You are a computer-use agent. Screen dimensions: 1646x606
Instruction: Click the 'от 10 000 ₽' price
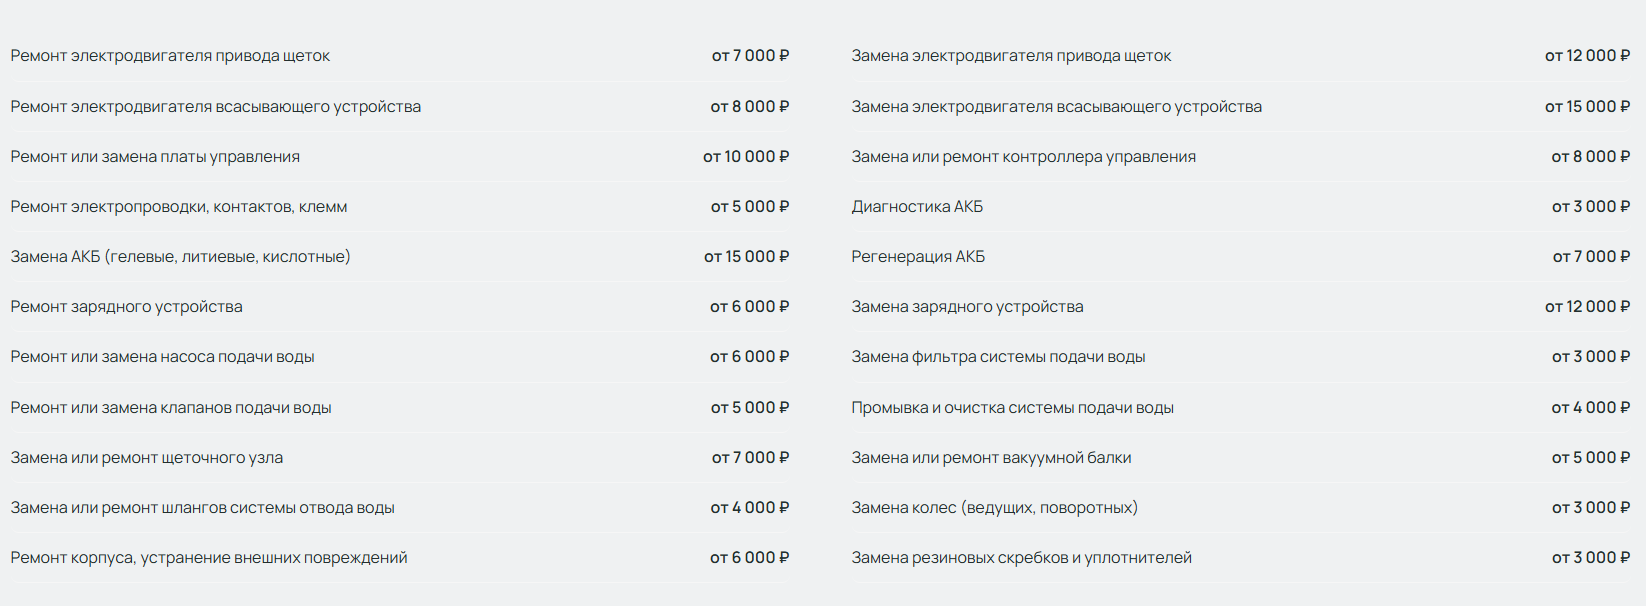(x=746, y=157)
